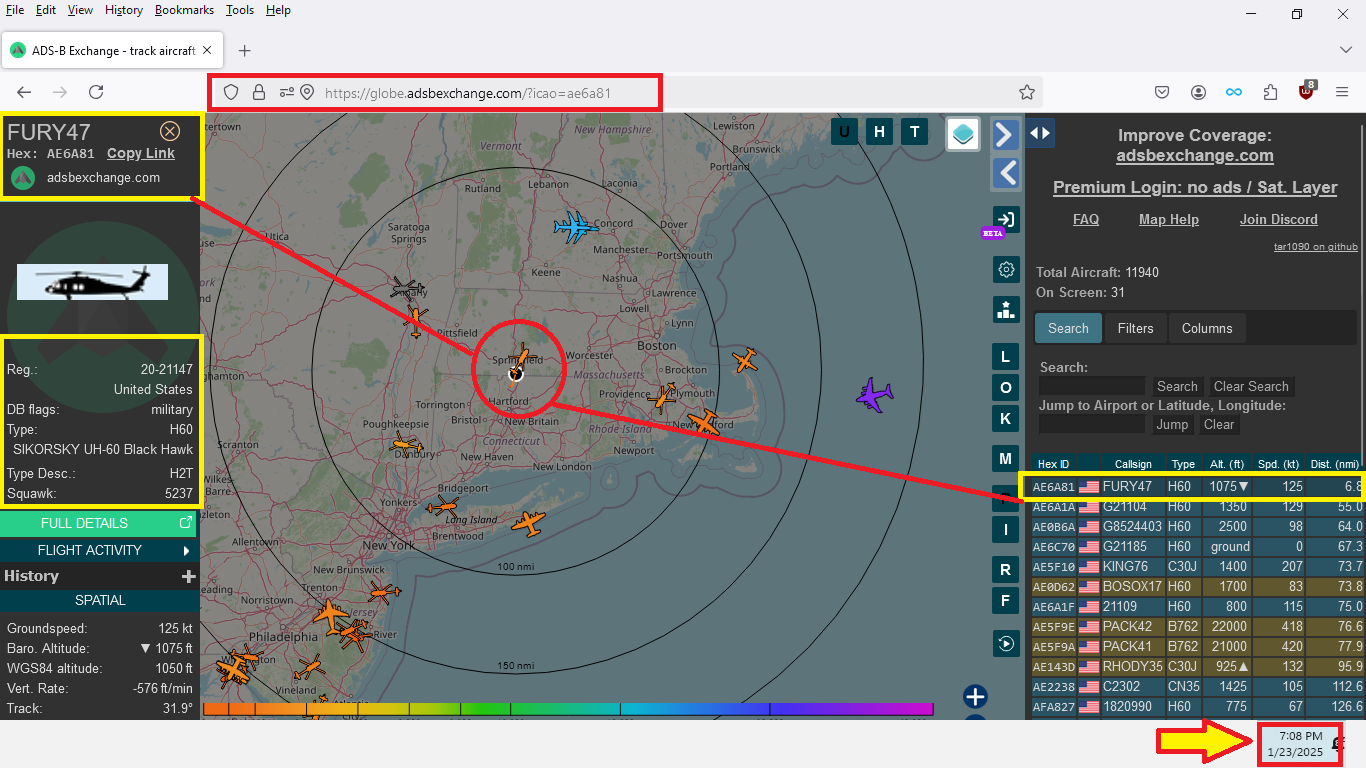Expand the FLIGHT ACTIVITY section
This screenshot has width=1366, height=768.
click(98, 550)
